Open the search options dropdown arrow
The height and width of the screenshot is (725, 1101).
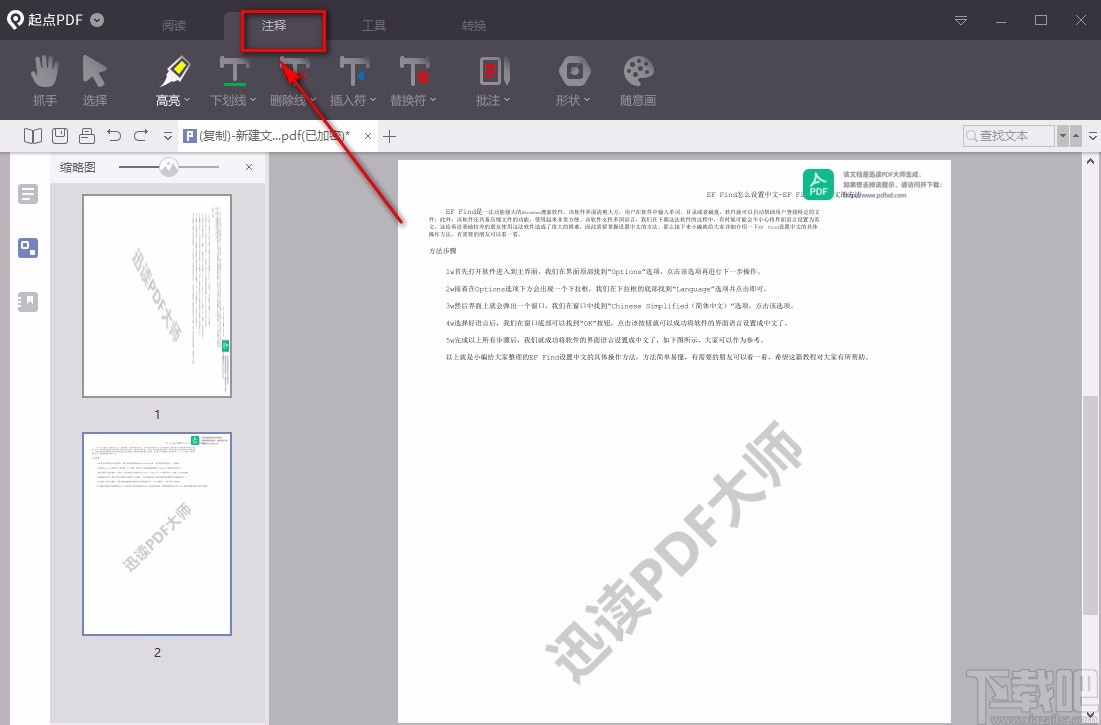click(x=1062, y=135)
